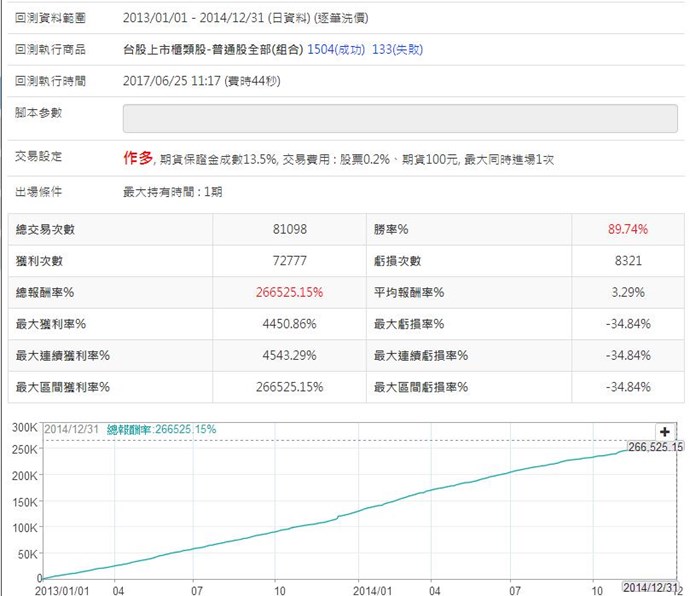This screenshot has height=596, width=690.
Task: Click the 虧損次數 value 8321
Action: 633,260
